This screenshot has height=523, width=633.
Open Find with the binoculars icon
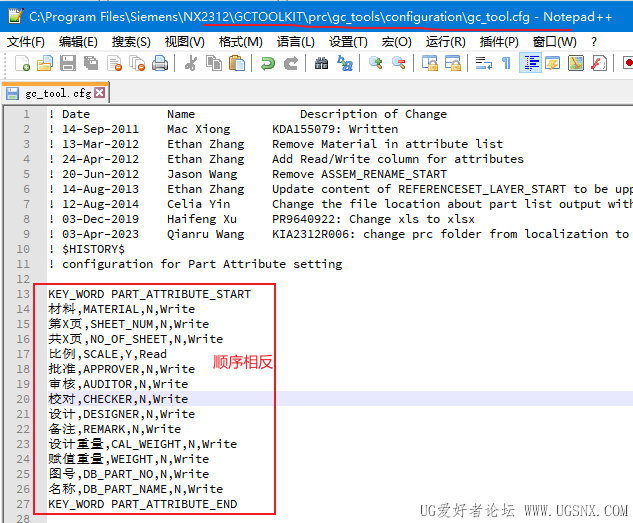point(321,63)
